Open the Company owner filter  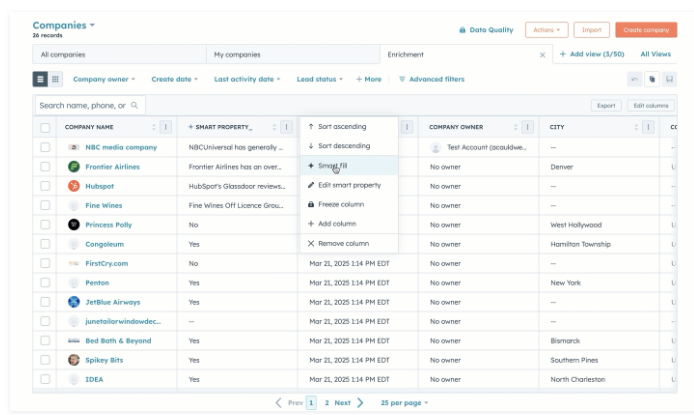point(104,79)
